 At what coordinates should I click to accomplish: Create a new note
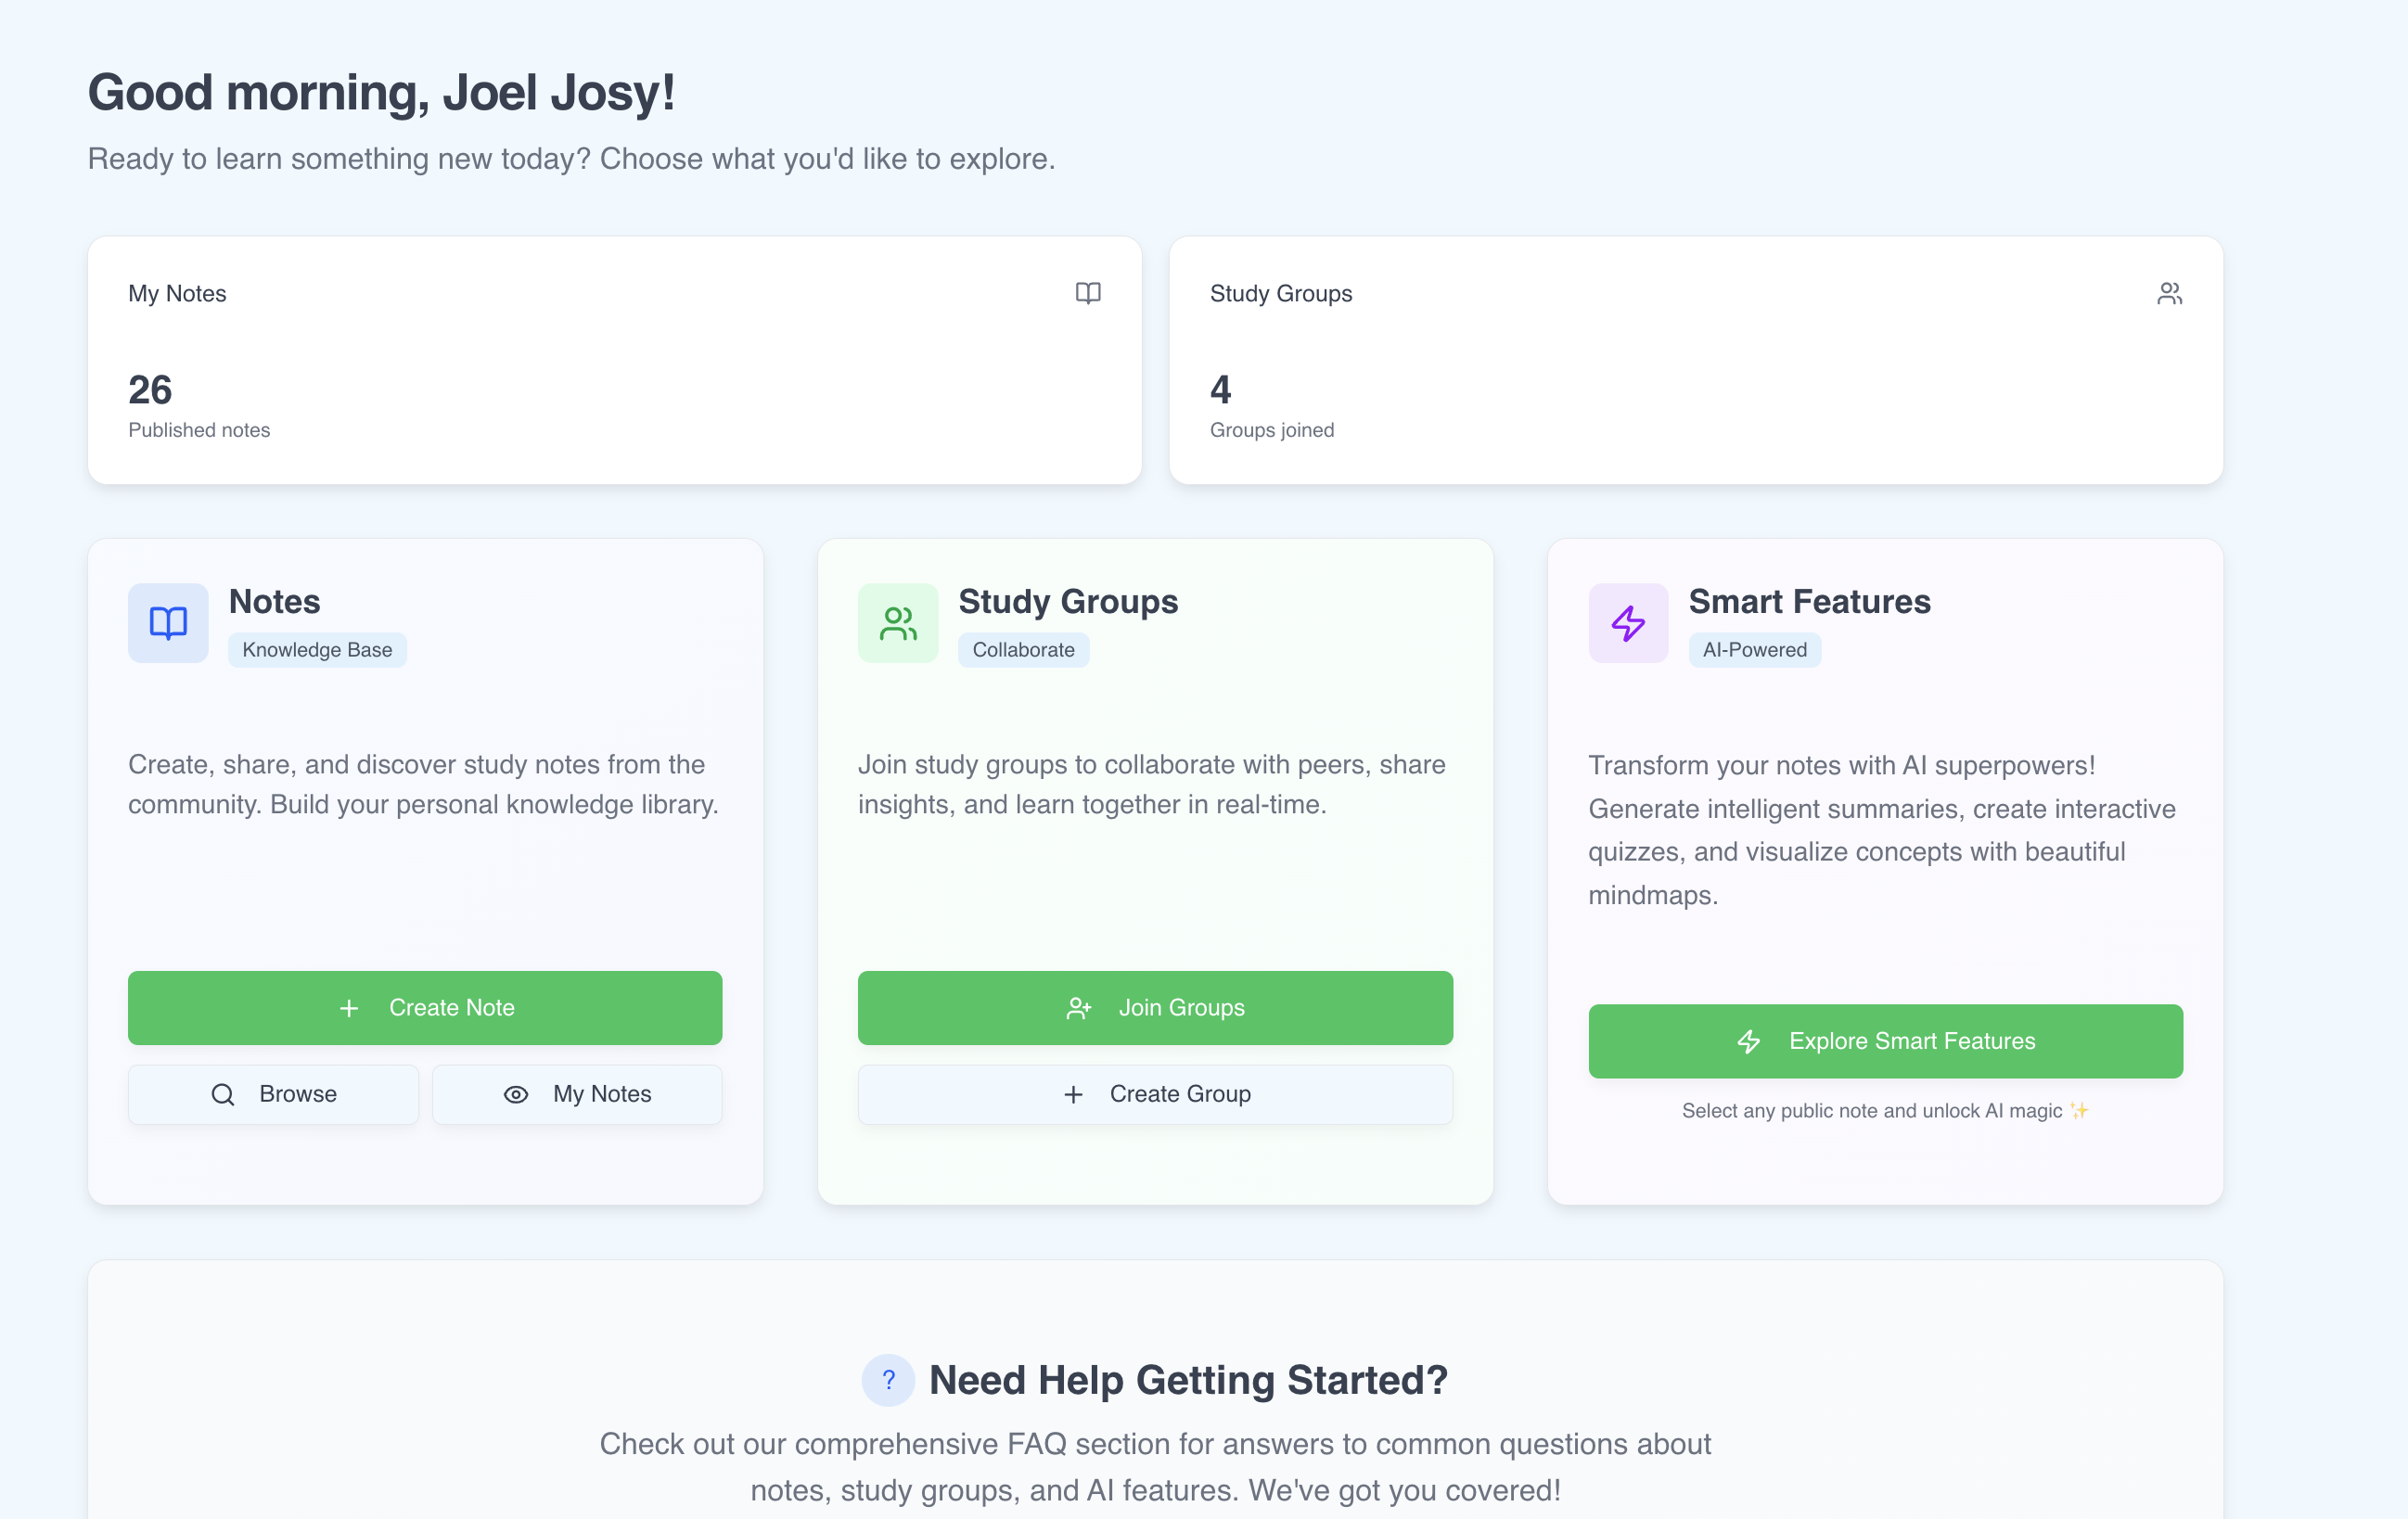[x=425, y=1008]
